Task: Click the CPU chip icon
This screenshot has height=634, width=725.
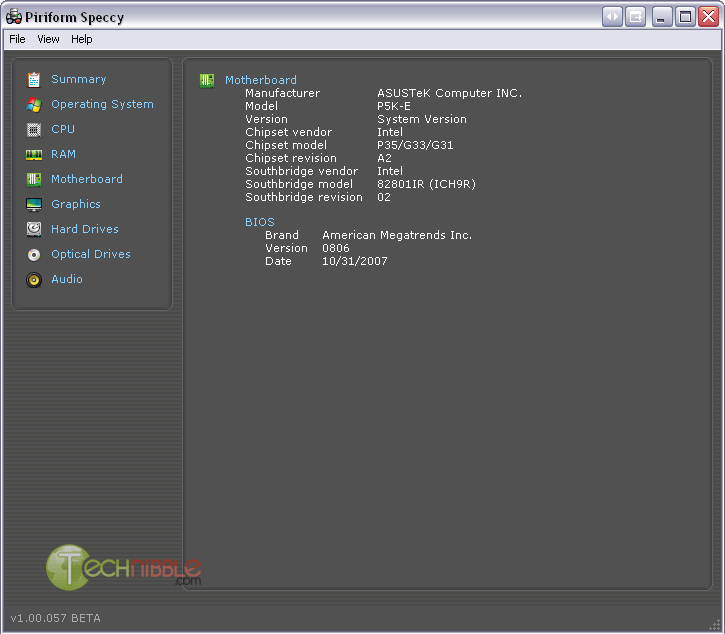Action: (34, 129)
